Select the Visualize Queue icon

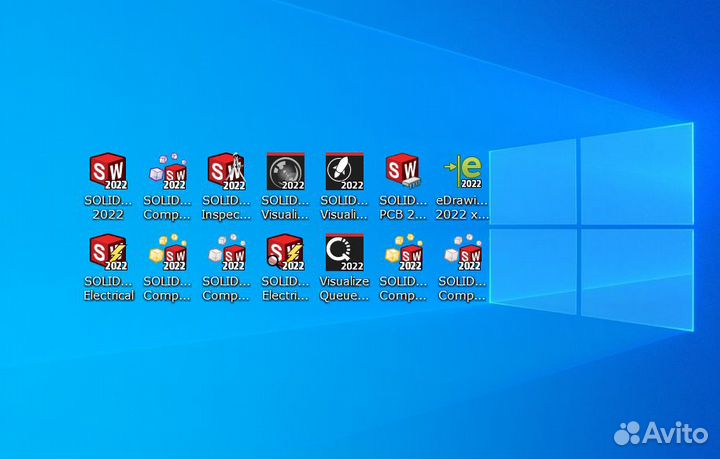click(x=344, y=253)
